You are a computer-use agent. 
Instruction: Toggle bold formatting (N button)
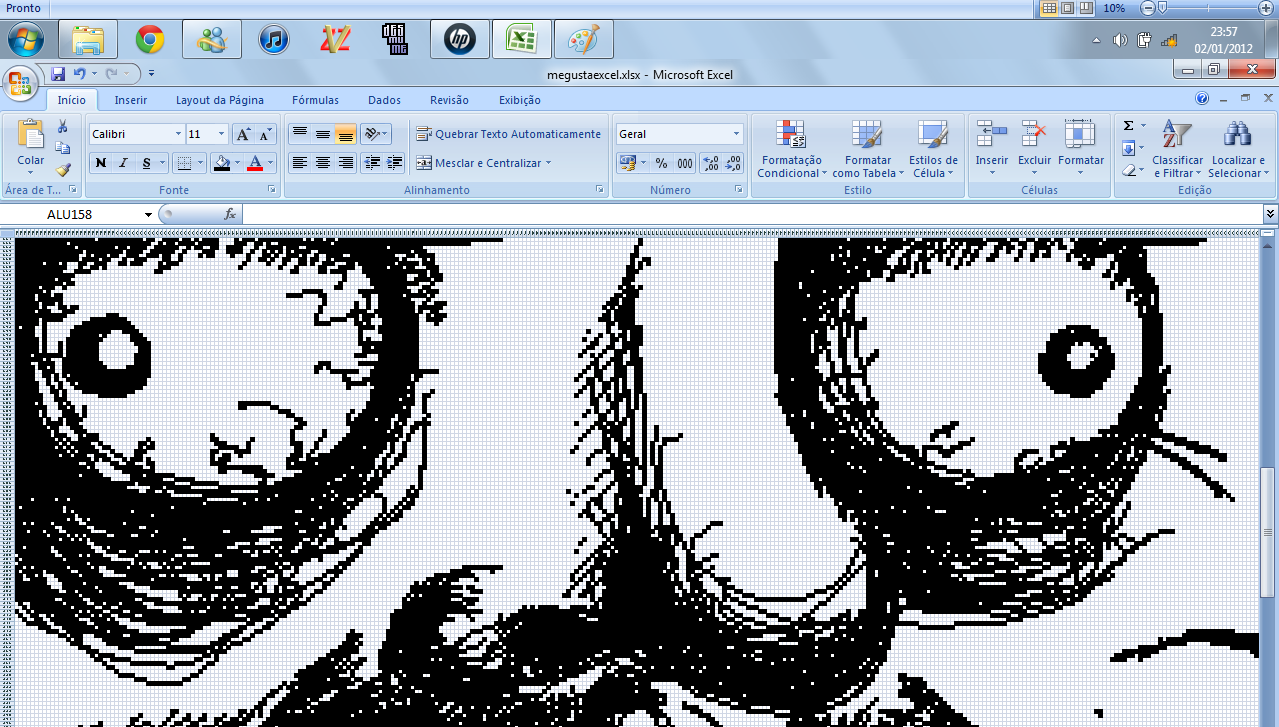(x=101, y=163)
